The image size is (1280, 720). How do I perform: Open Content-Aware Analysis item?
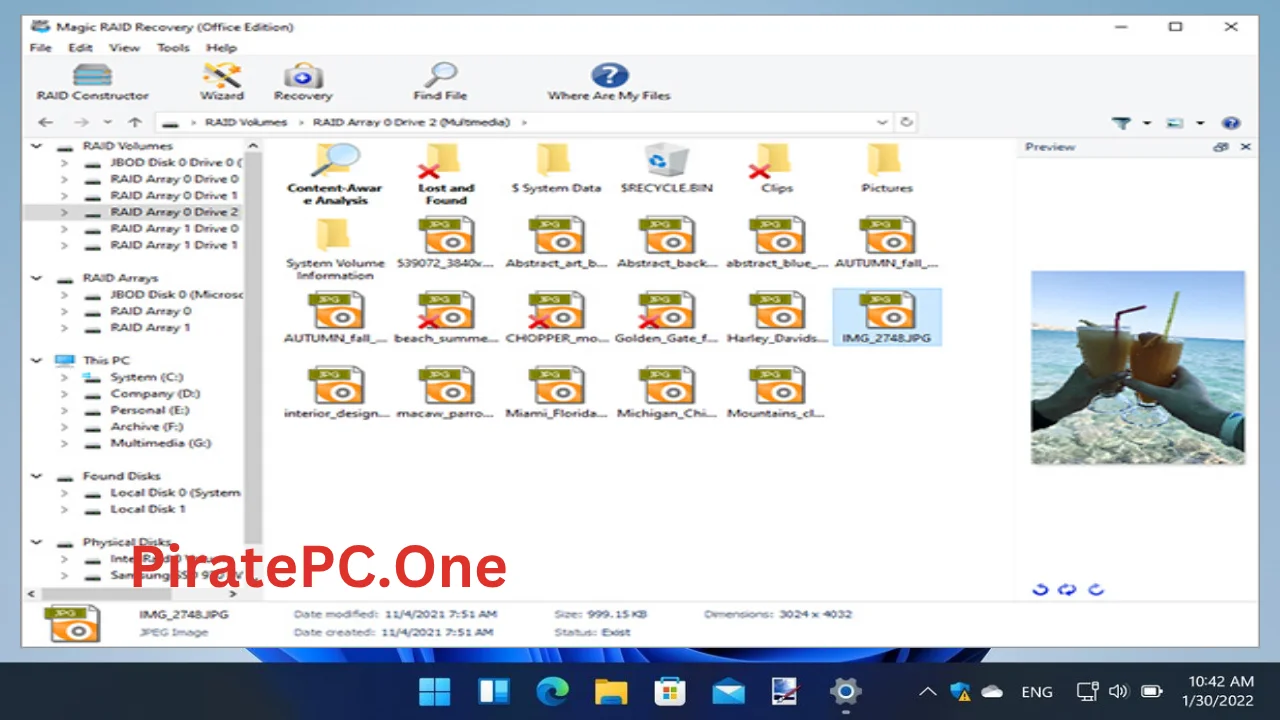click(x=336, y=174)
